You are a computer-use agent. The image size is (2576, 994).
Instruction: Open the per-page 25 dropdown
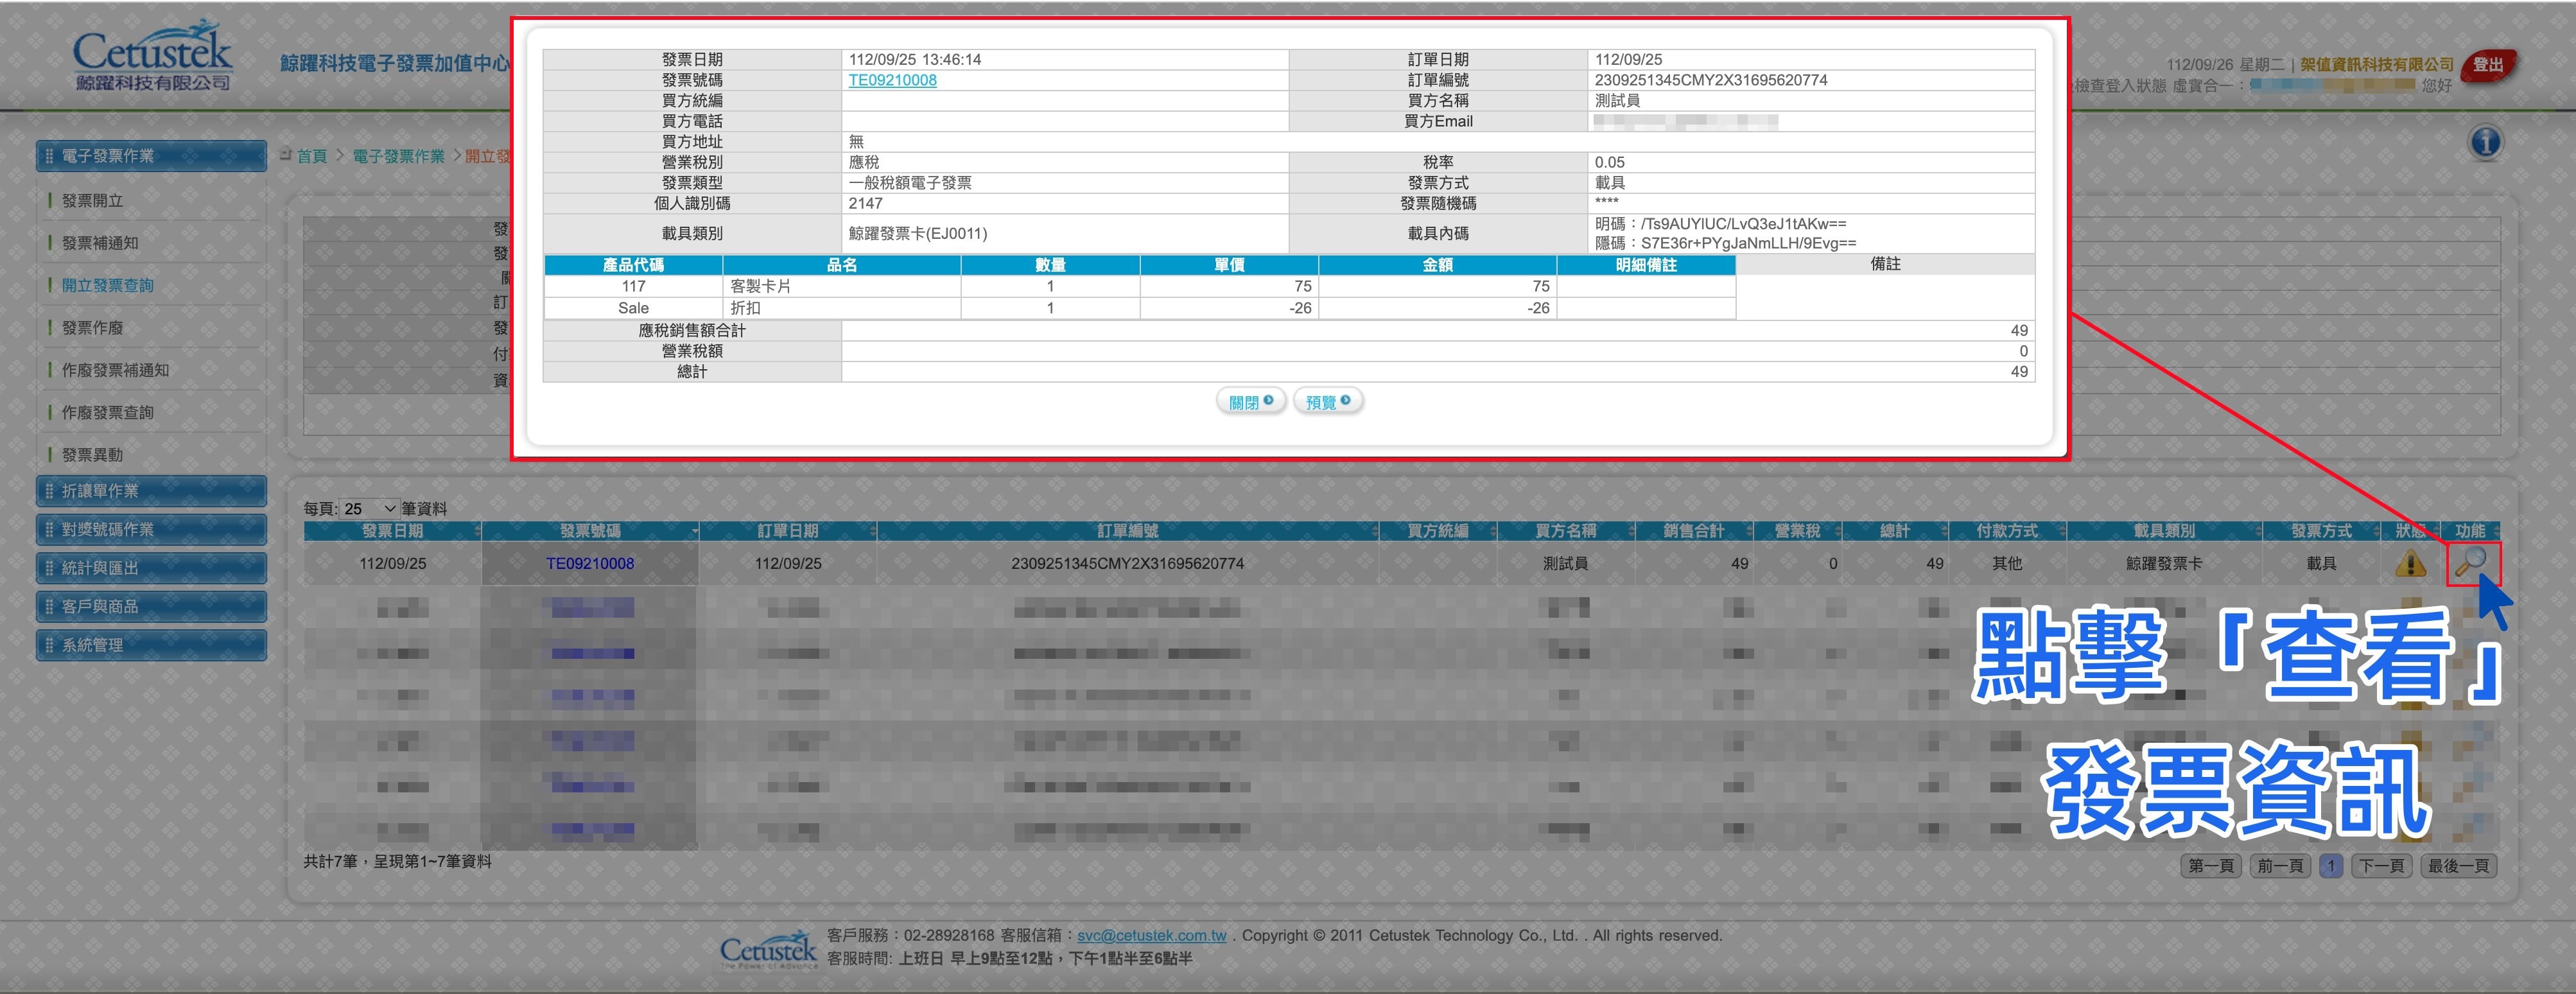click(x=369, y=509)
